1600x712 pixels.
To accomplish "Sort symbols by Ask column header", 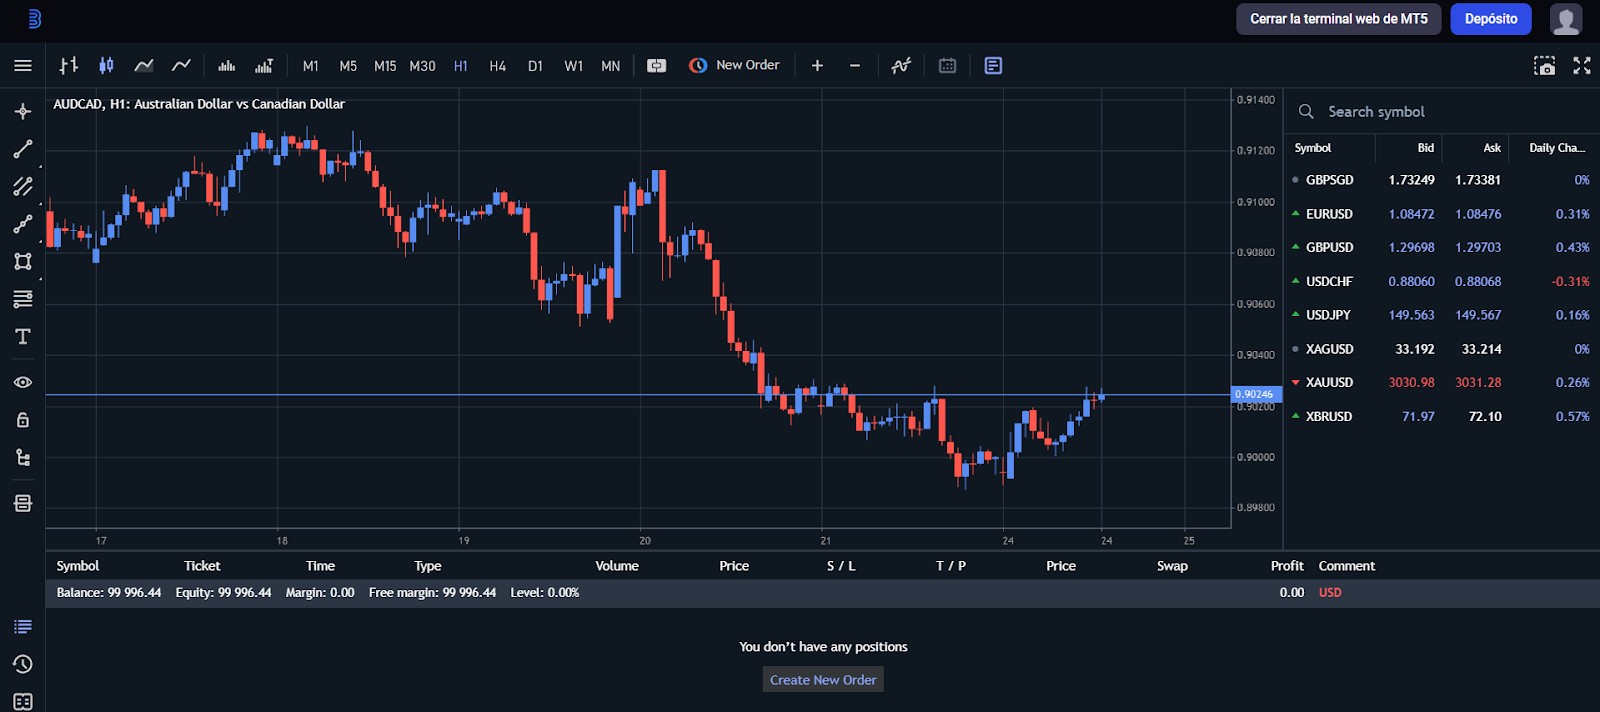I will 1492,148.
